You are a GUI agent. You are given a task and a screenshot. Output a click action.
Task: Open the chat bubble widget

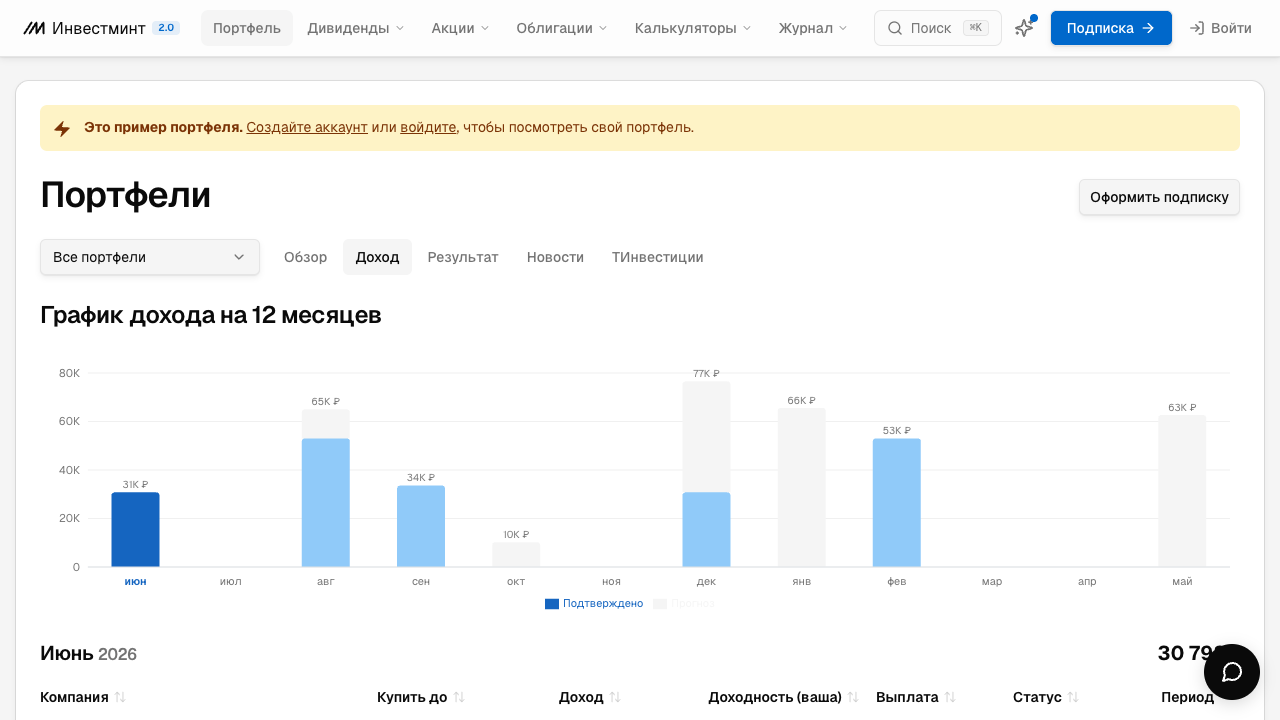(x=1232, y=672)
